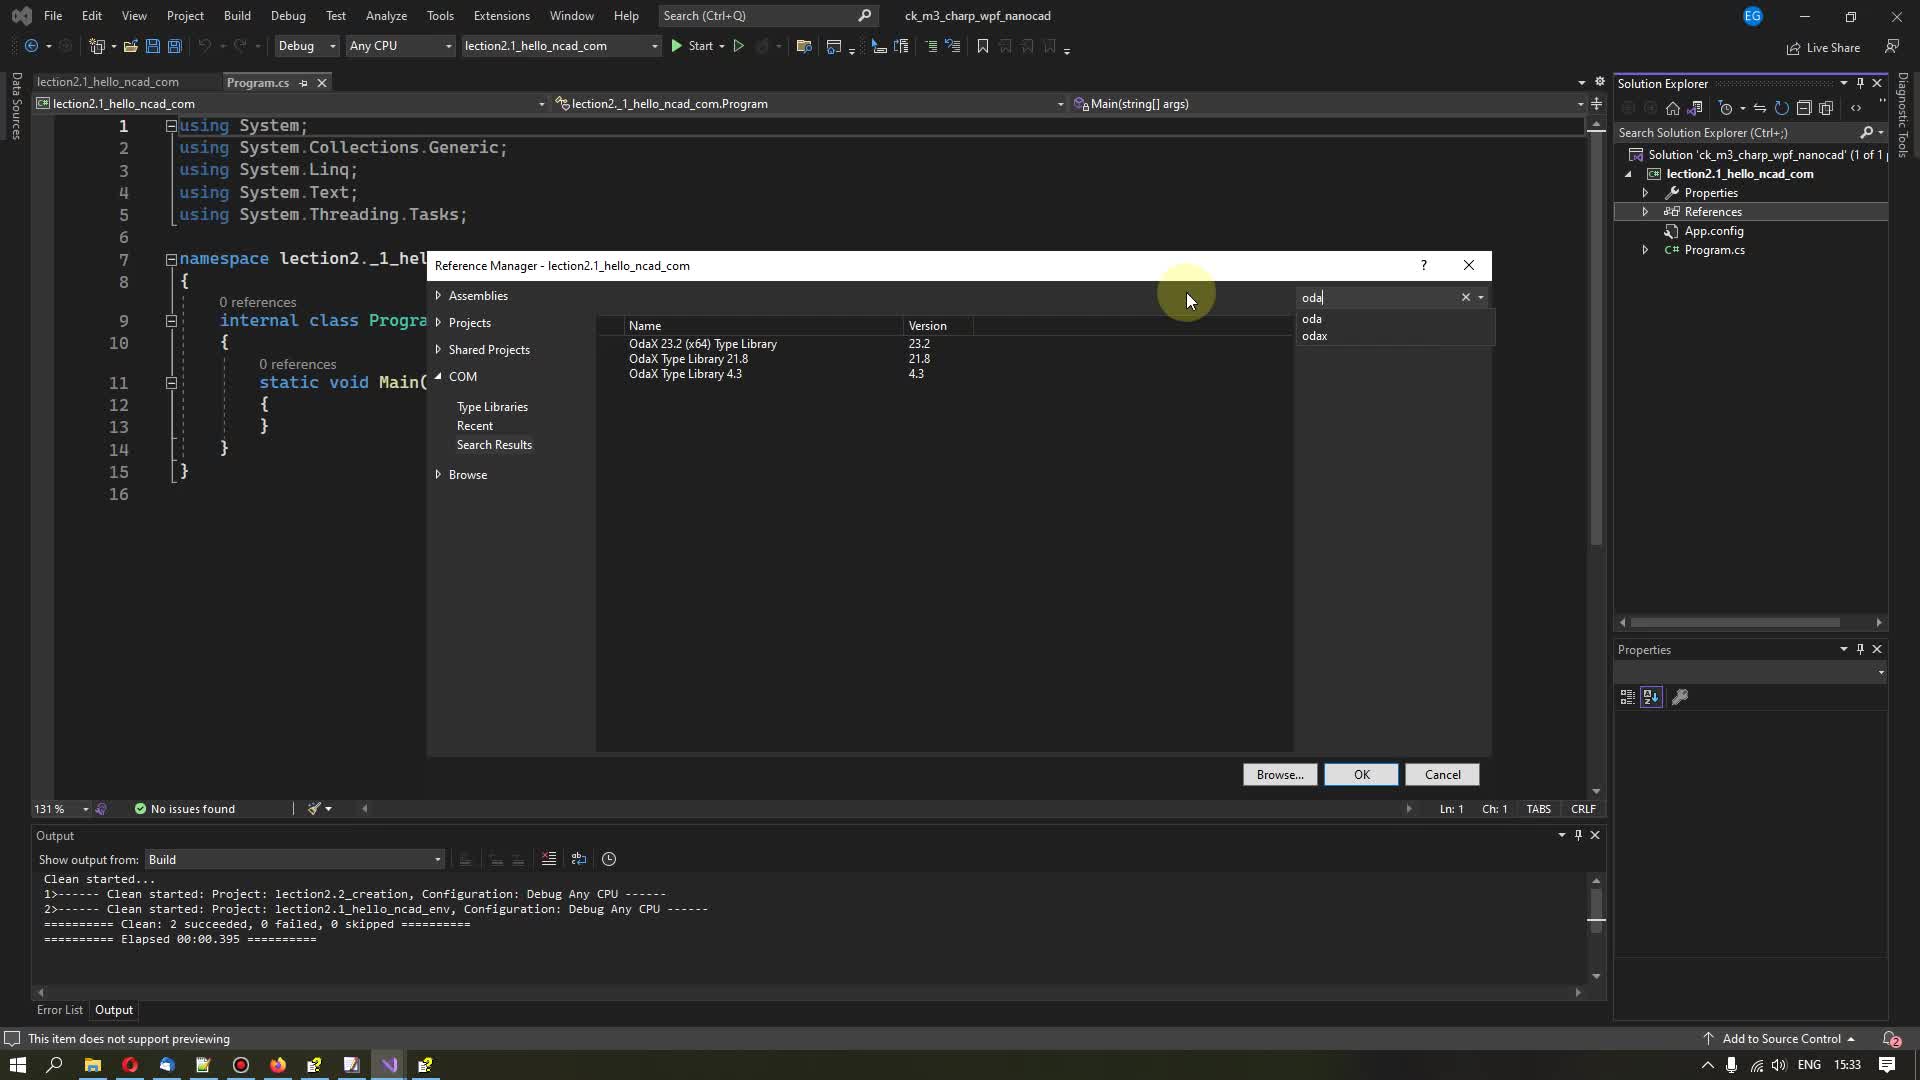Switch to the Error List tab

(x=60, y=1010)
